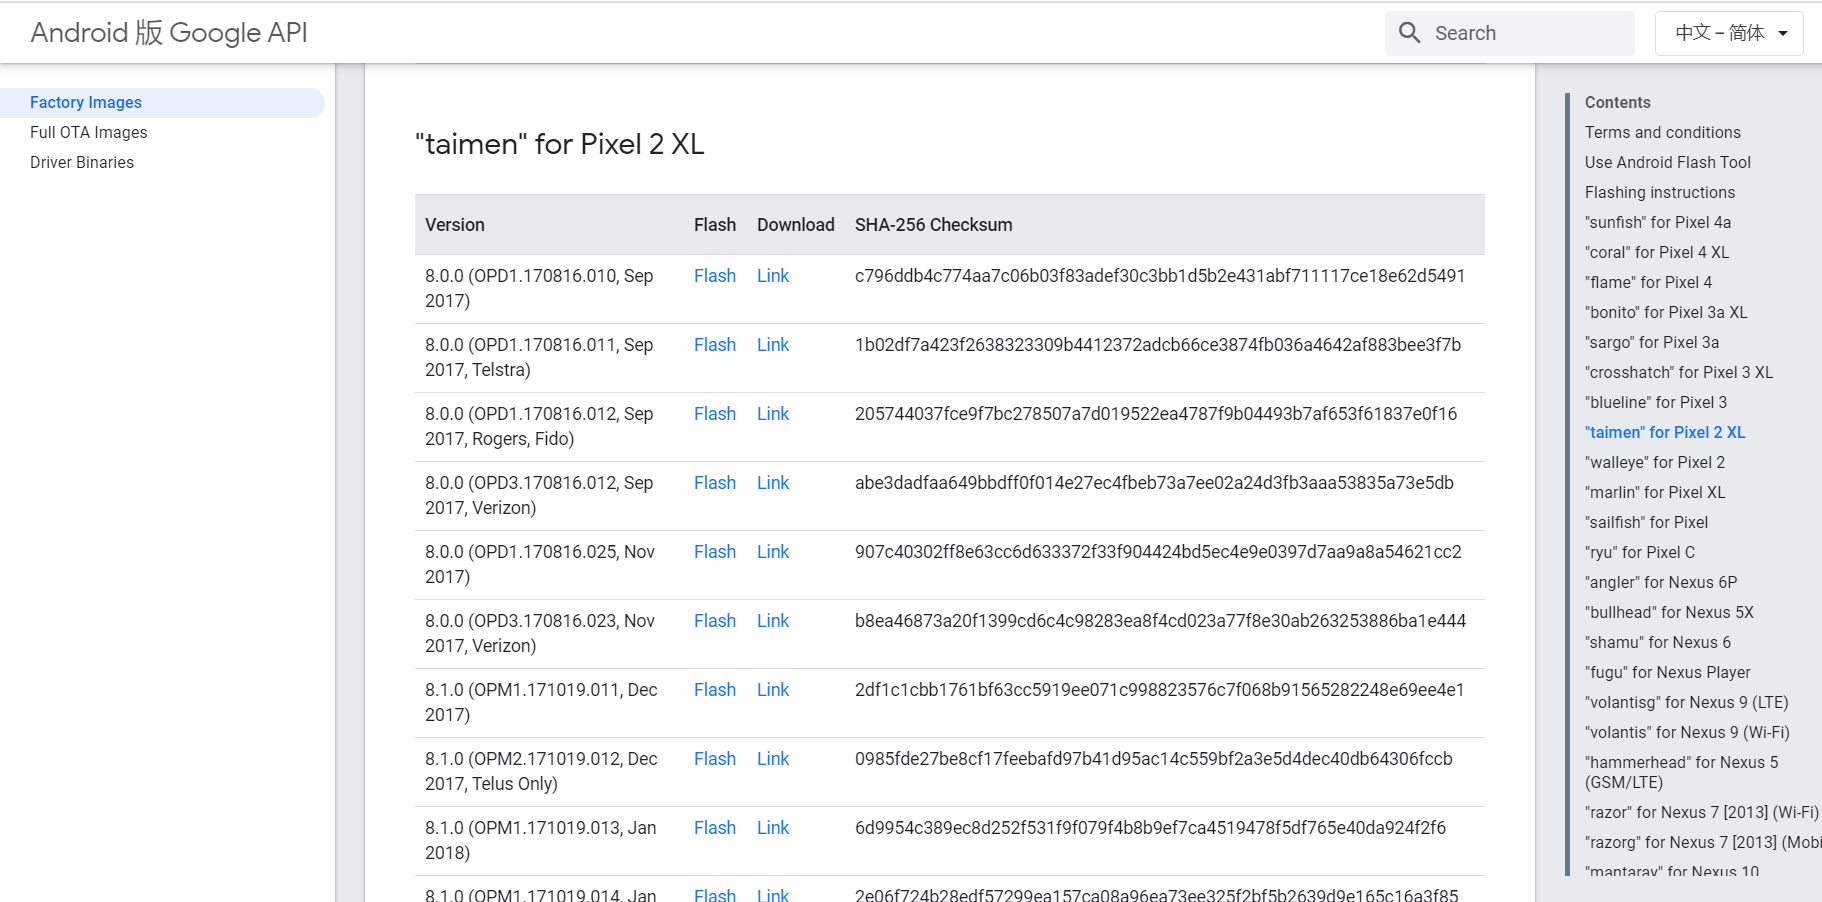Select checksum starting with 1b02df7a423f

tap(1158, 345)
